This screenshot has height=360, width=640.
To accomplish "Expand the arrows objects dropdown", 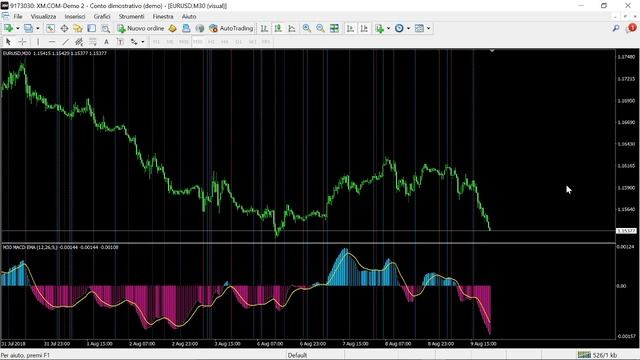I will [142, 42].
